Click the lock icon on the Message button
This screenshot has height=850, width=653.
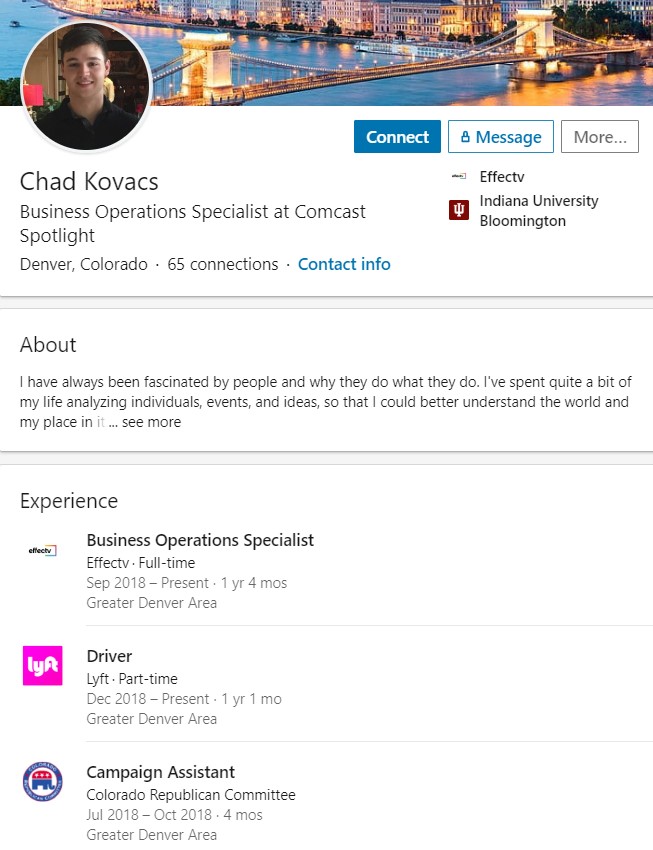pyautogui.click(x=465, y=137)
